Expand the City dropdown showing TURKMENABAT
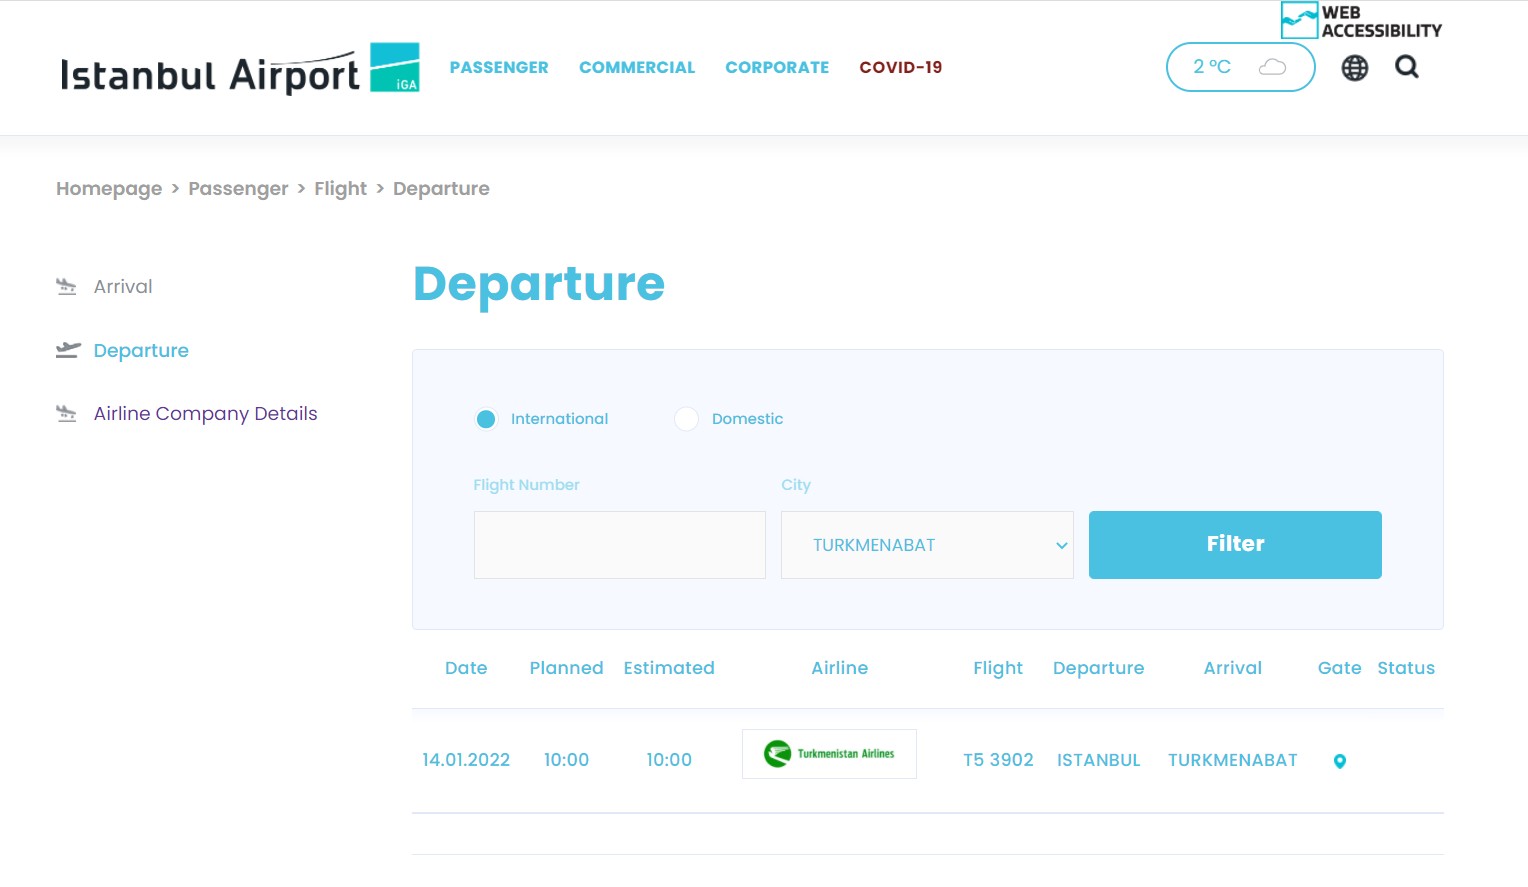 tap(927, 545)
